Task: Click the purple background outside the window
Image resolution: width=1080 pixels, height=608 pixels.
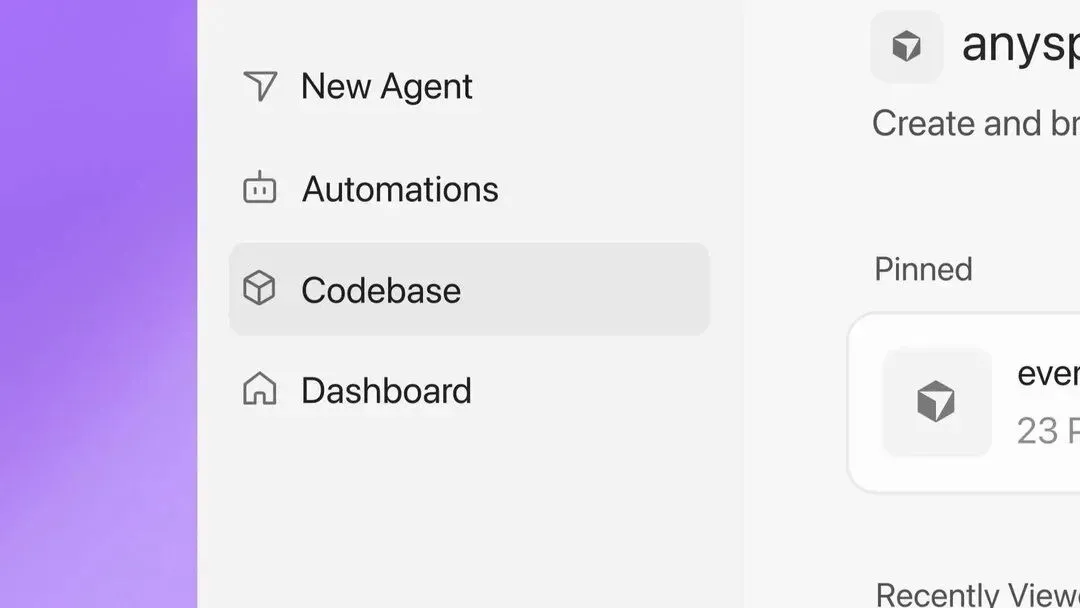Action: coord(98,304)
